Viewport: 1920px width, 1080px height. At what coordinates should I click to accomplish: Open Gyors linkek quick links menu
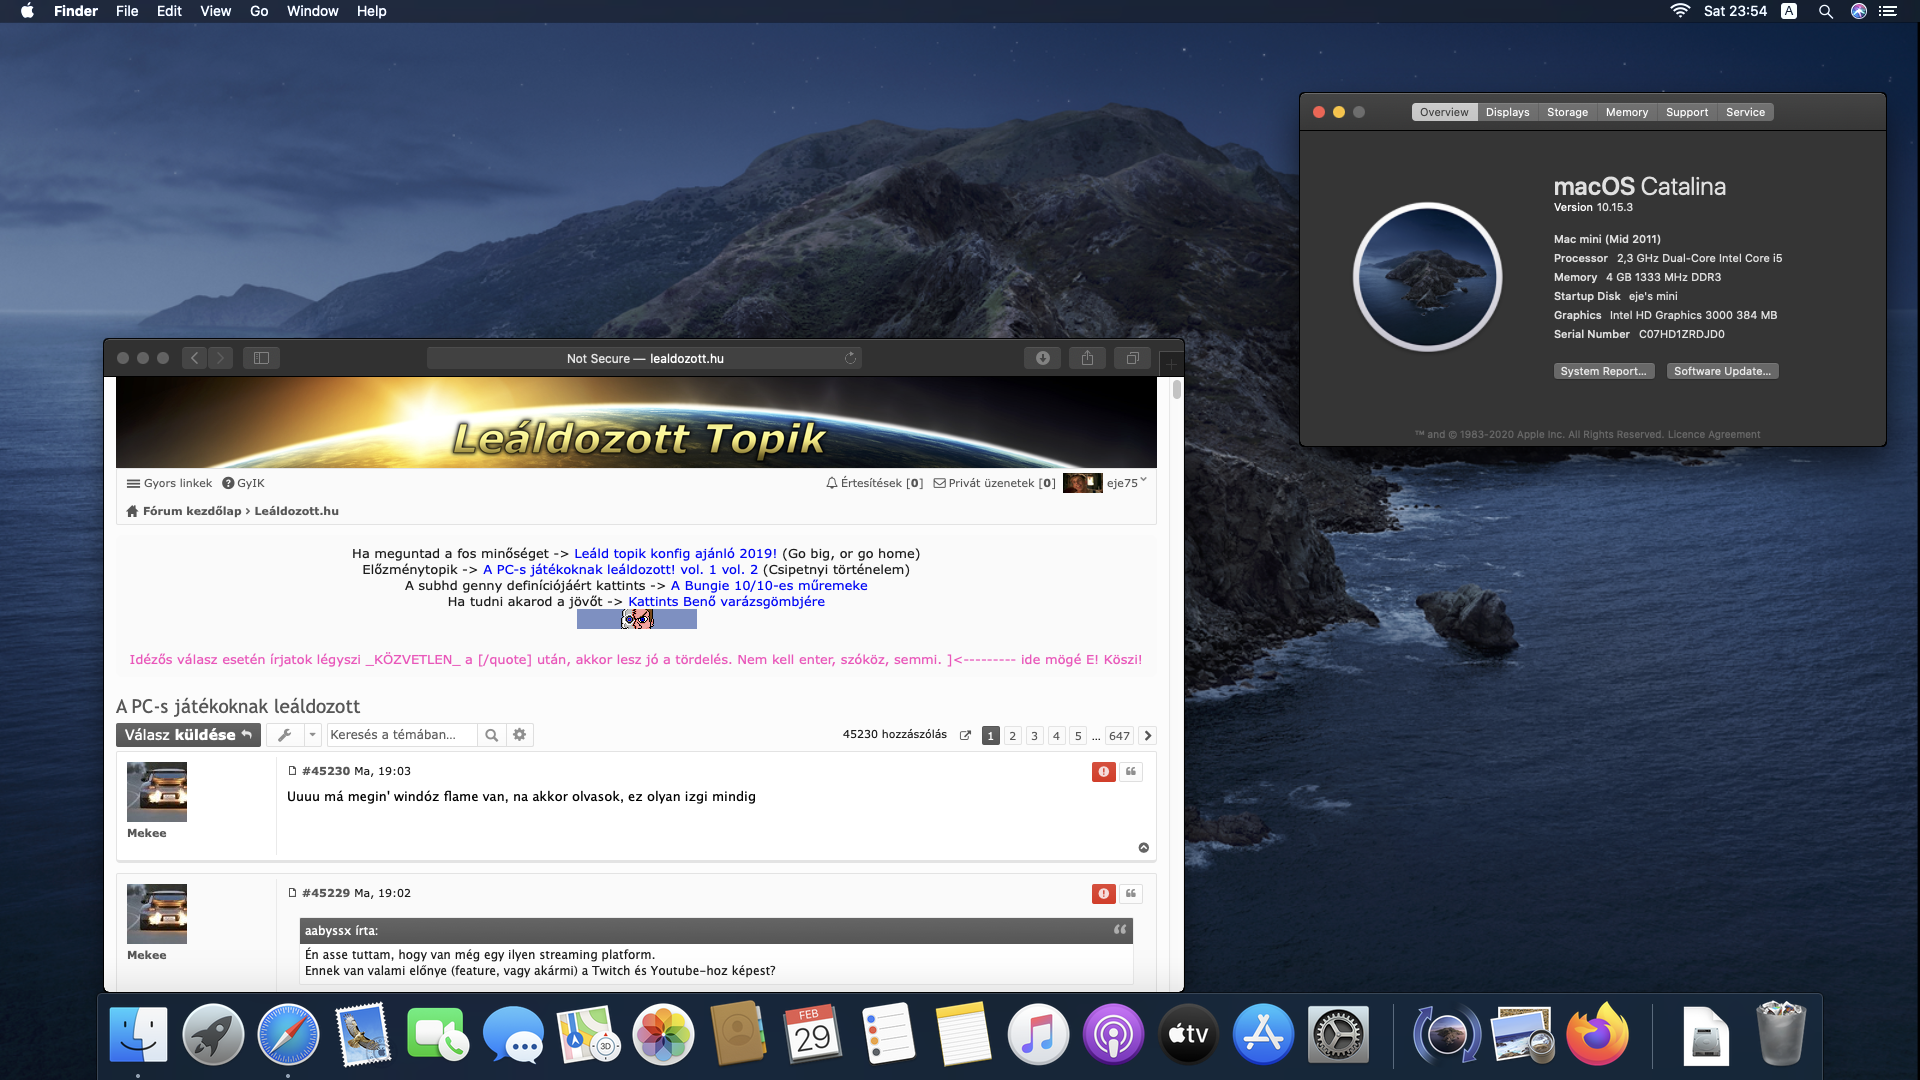click(169, 483)
